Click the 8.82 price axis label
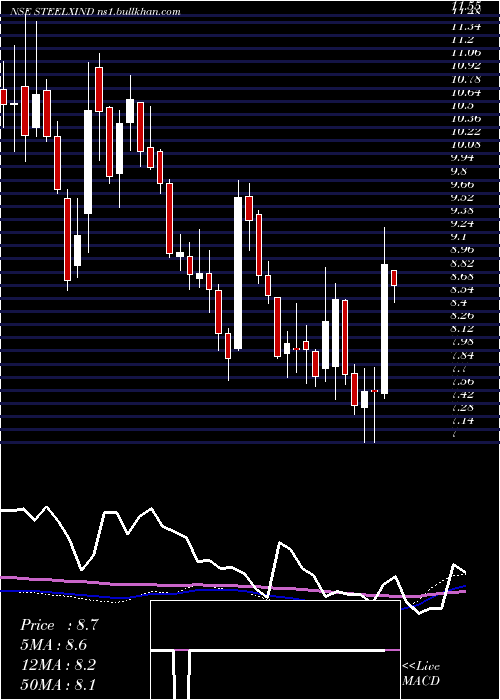 click(464, 263)
